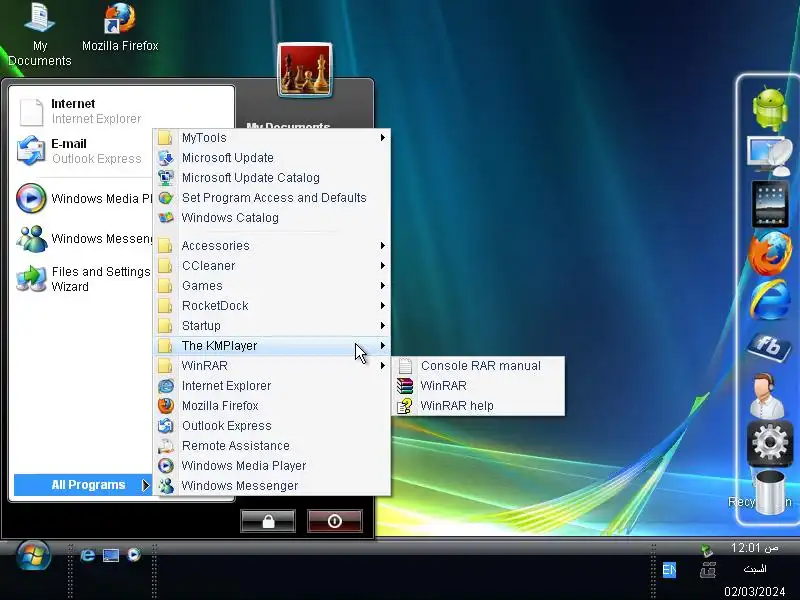Image resolution: width=800 pixels, height=600 pixels.
Task: Click the power shutdown button
Action: point(335,521)
